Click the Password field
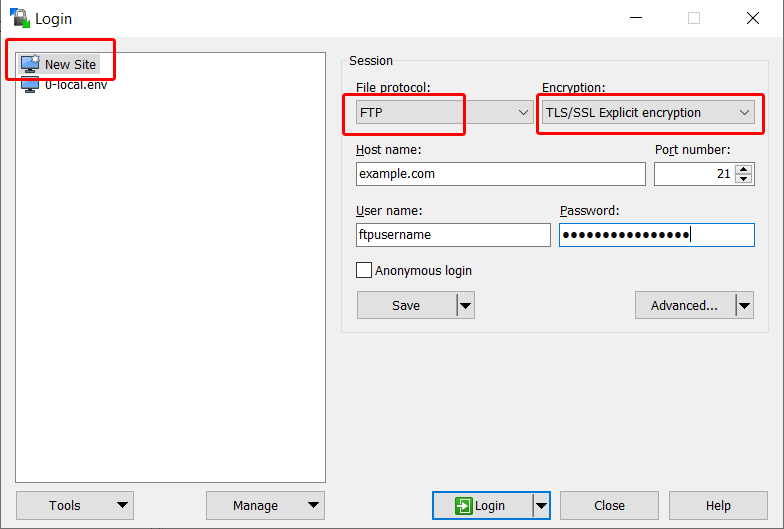Image resolution: width=784 pixels, height=529 pixels. [656, 234]
